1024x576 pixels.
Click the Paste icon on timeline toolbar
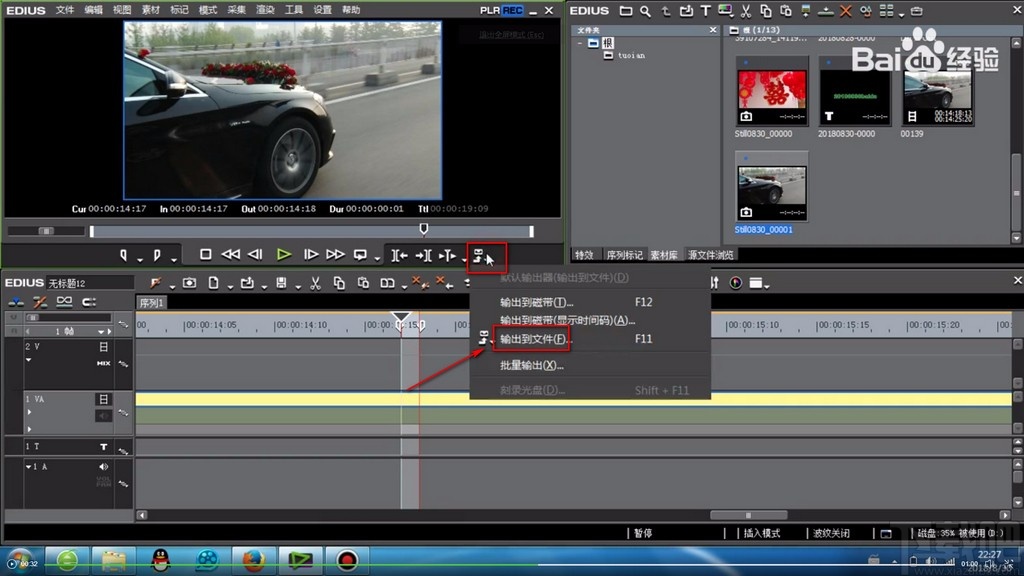tap(363, 283)
